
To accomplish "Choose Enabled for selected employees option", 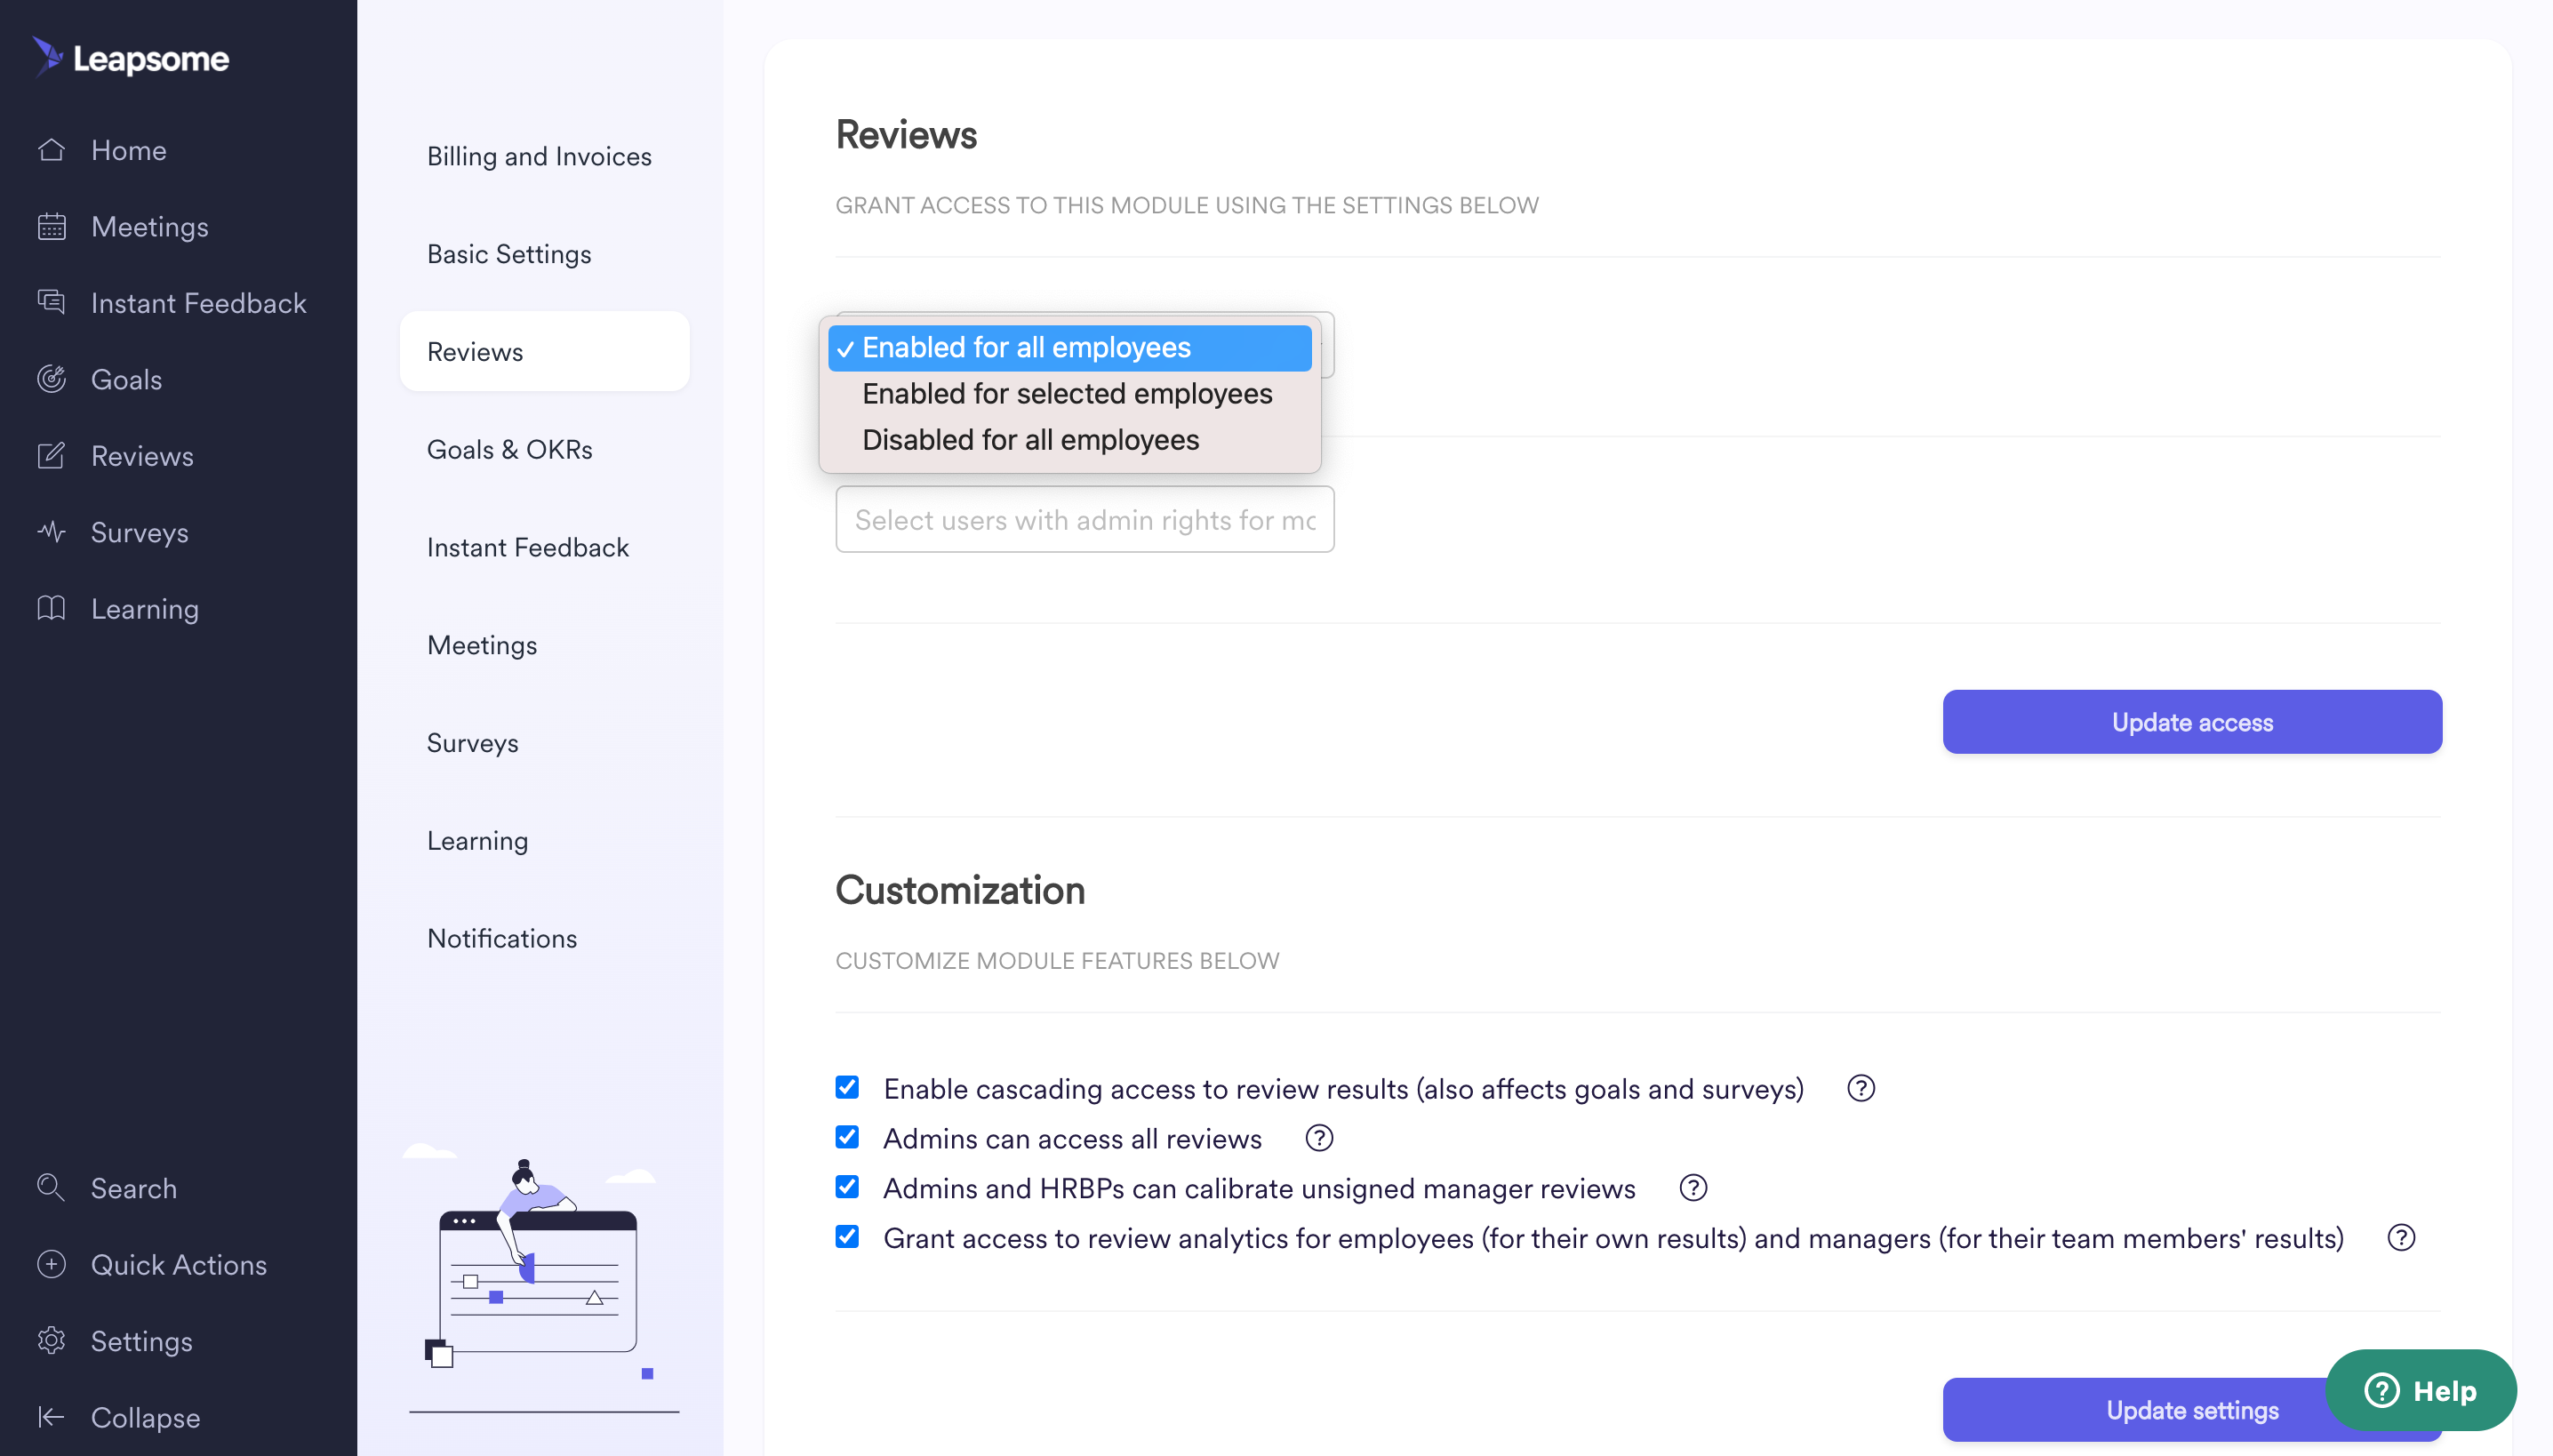I will tap(1069, 394).
